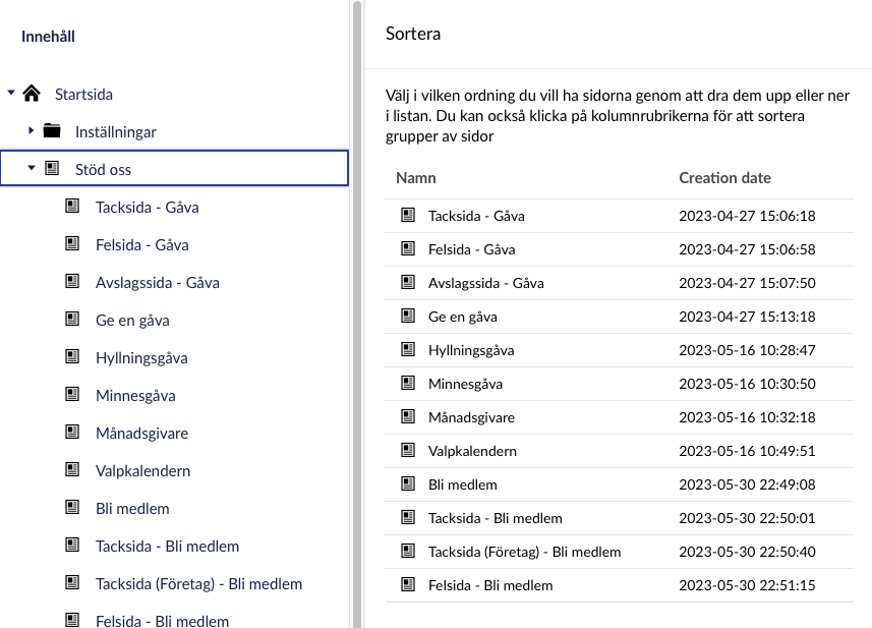Collapse the Stöd oss tree node
Viewport: 872px width, 628px height.
tap(31, 168)
